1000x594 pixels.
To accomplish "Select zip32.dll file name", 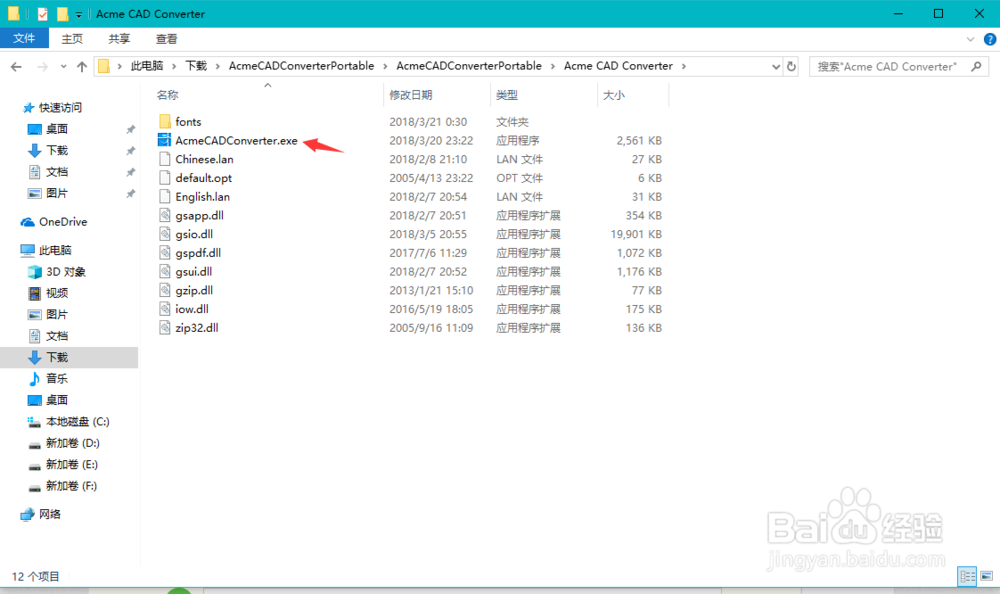I will pyautogui.click(x=196, y=327).
